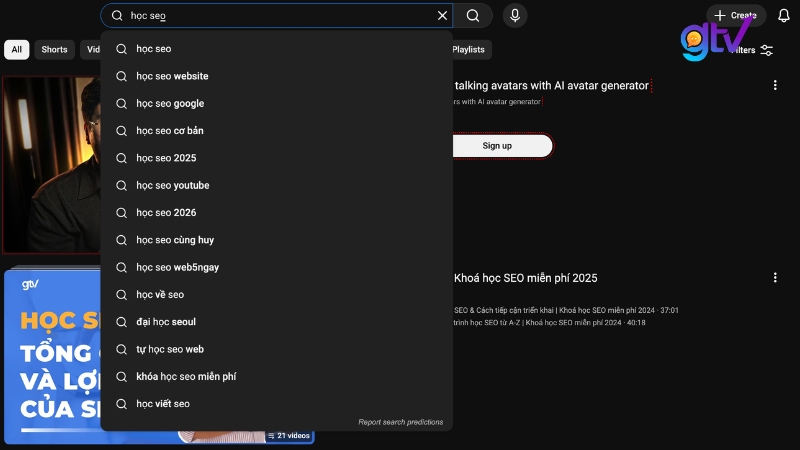Screen dimensions: 800x450
Task: Switch to the All filter chip
Action: [16, 50]
